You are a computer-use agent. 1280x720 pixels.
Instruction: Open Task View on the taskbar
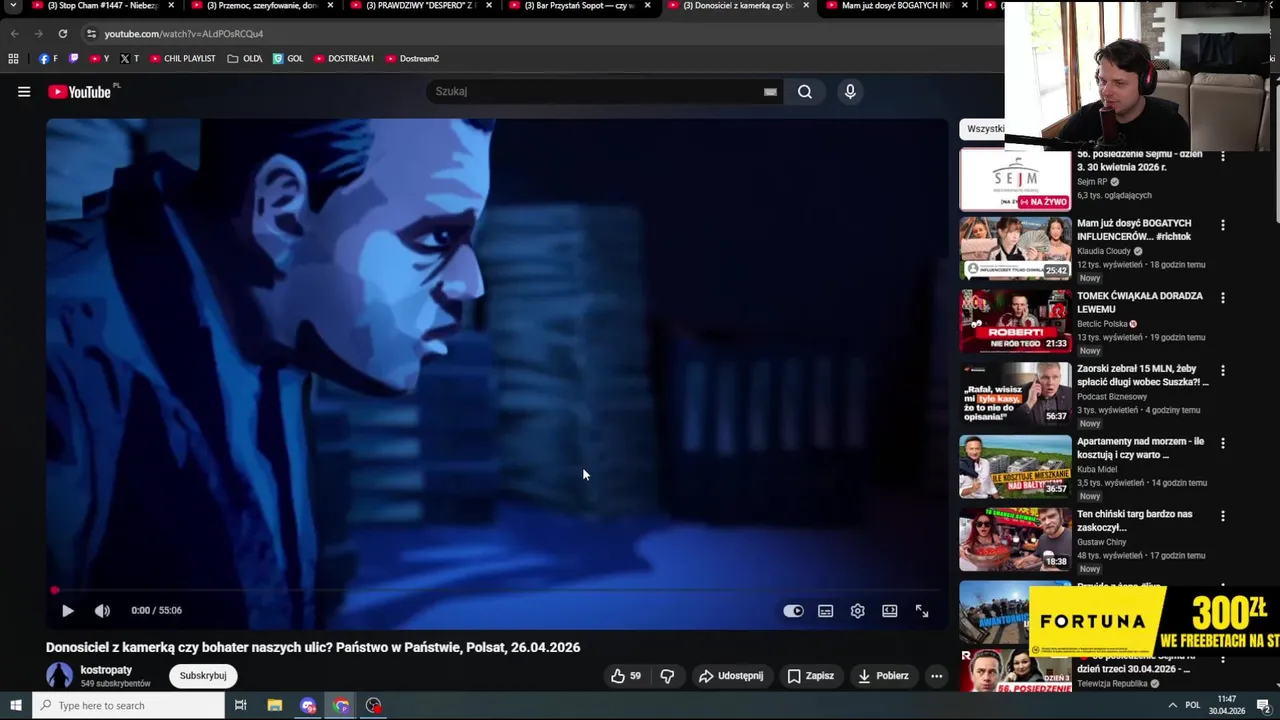coord(241,706)
